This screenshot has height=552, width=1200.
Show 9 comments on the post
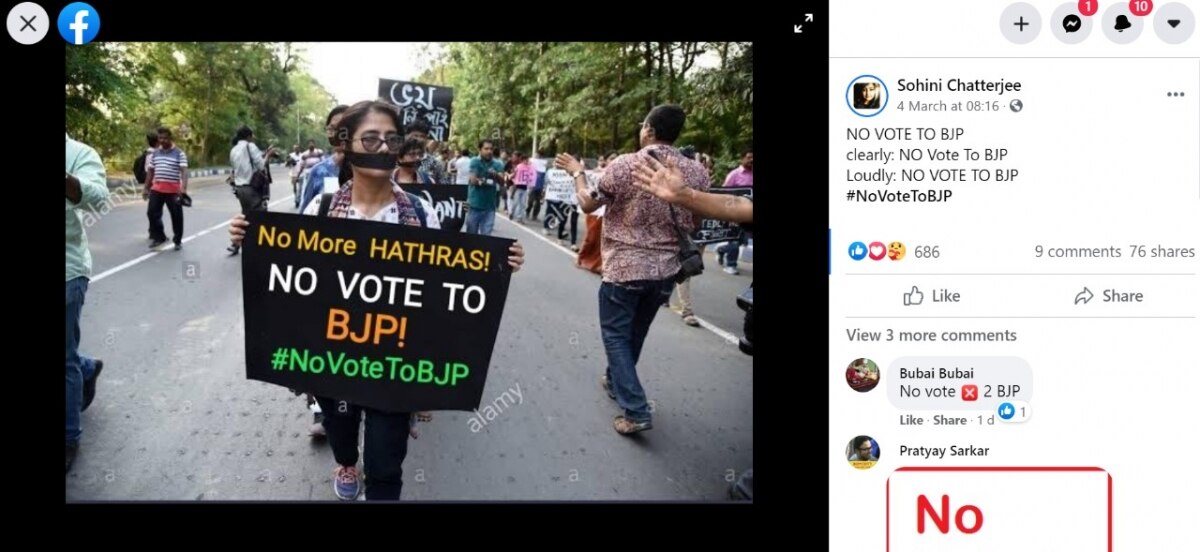1077,252
